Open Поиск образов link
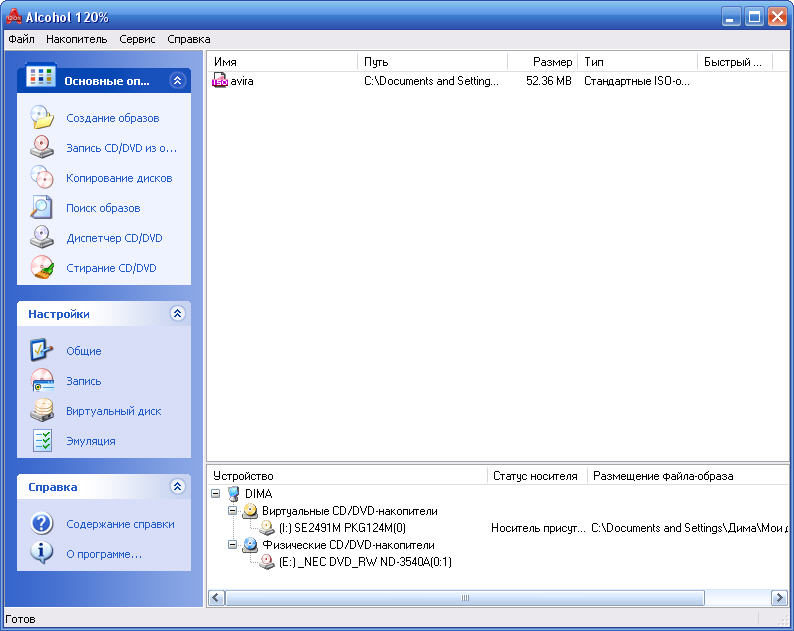This screenshot has width=794, height=631. (103, 208)
